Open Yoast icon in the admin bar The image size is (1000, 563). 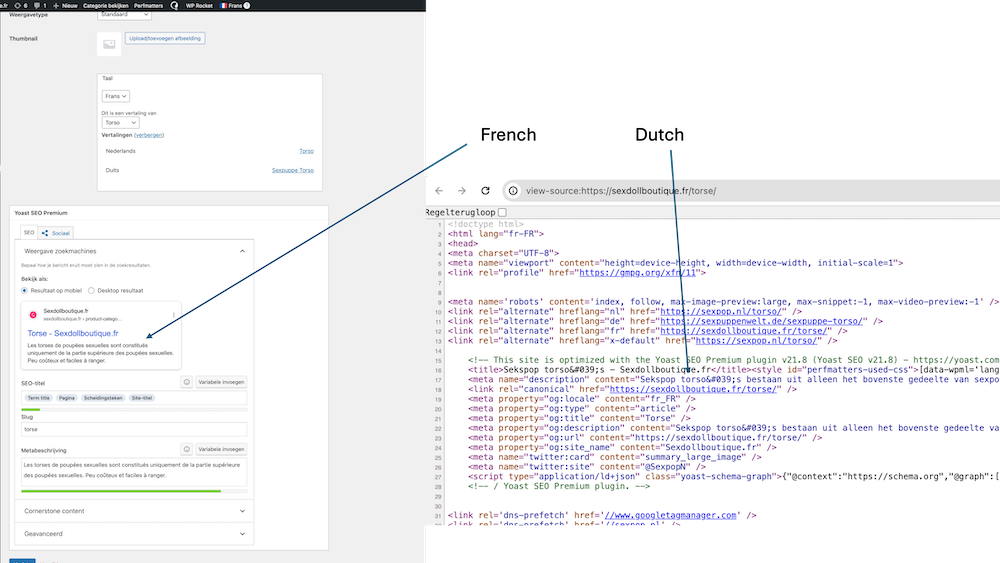[175, 6]
